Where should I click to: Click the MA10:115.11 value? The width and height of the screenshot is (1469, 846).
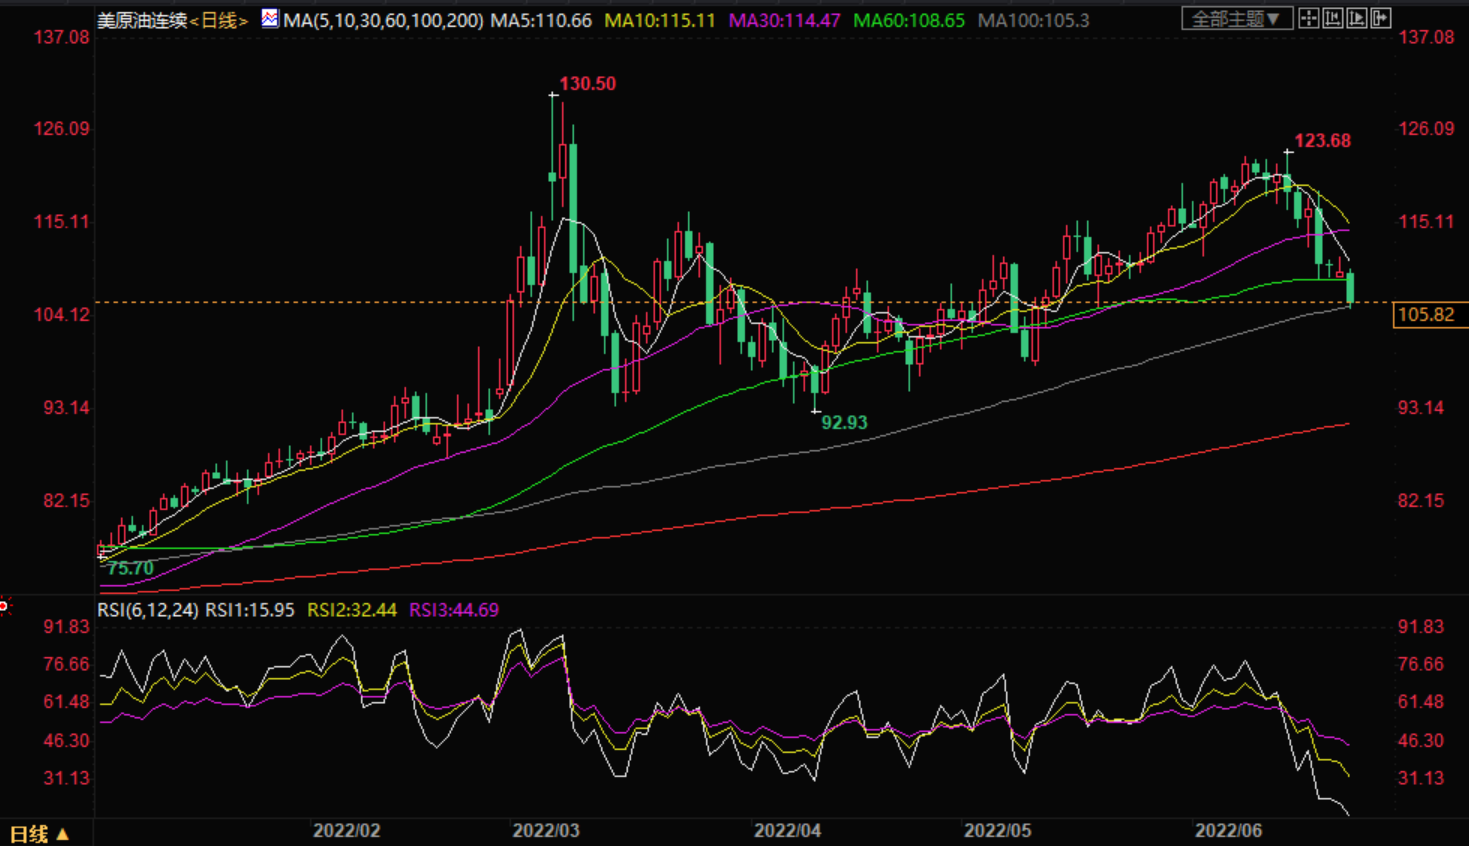point(660,20)
